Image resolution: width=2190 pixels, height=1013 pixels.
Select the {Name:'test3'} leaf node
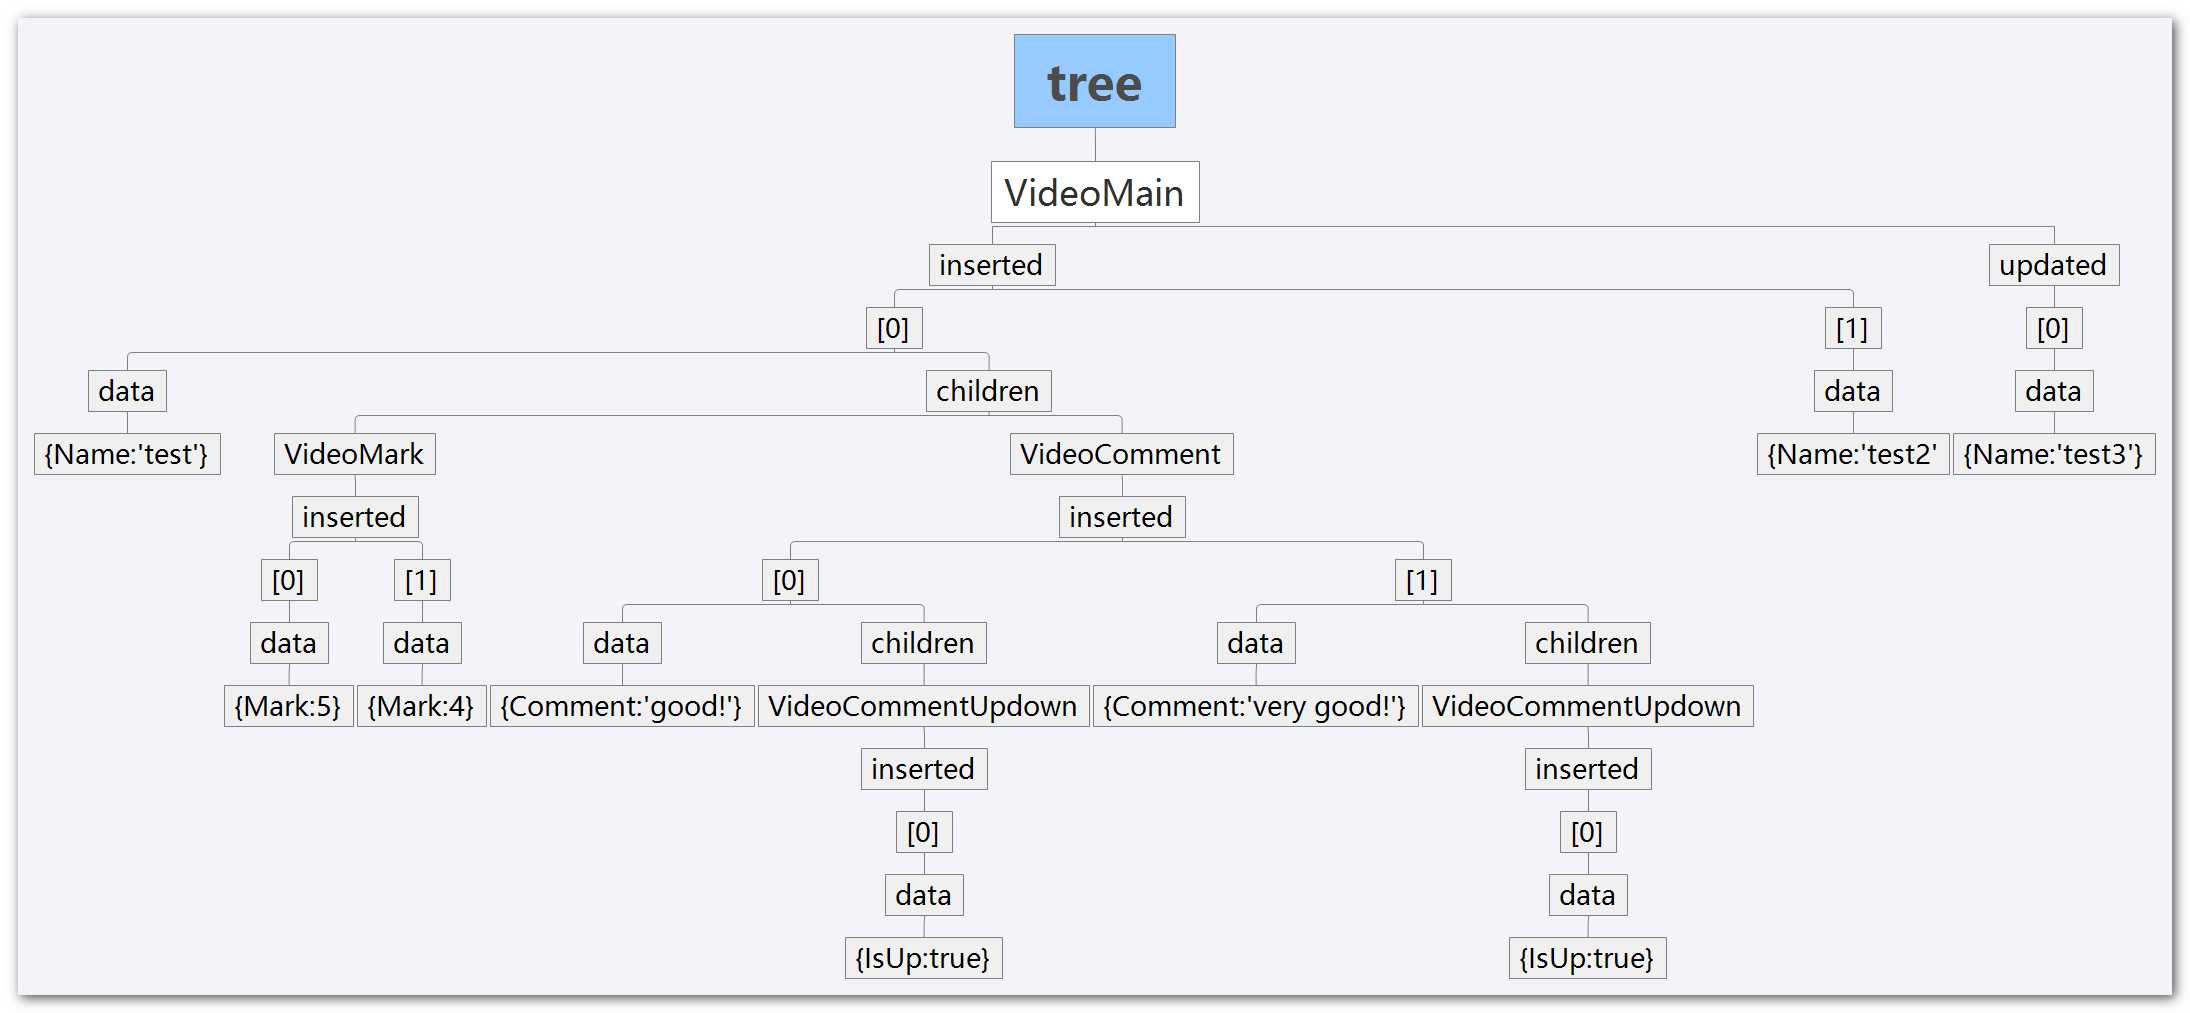(x=2053, y=454)
